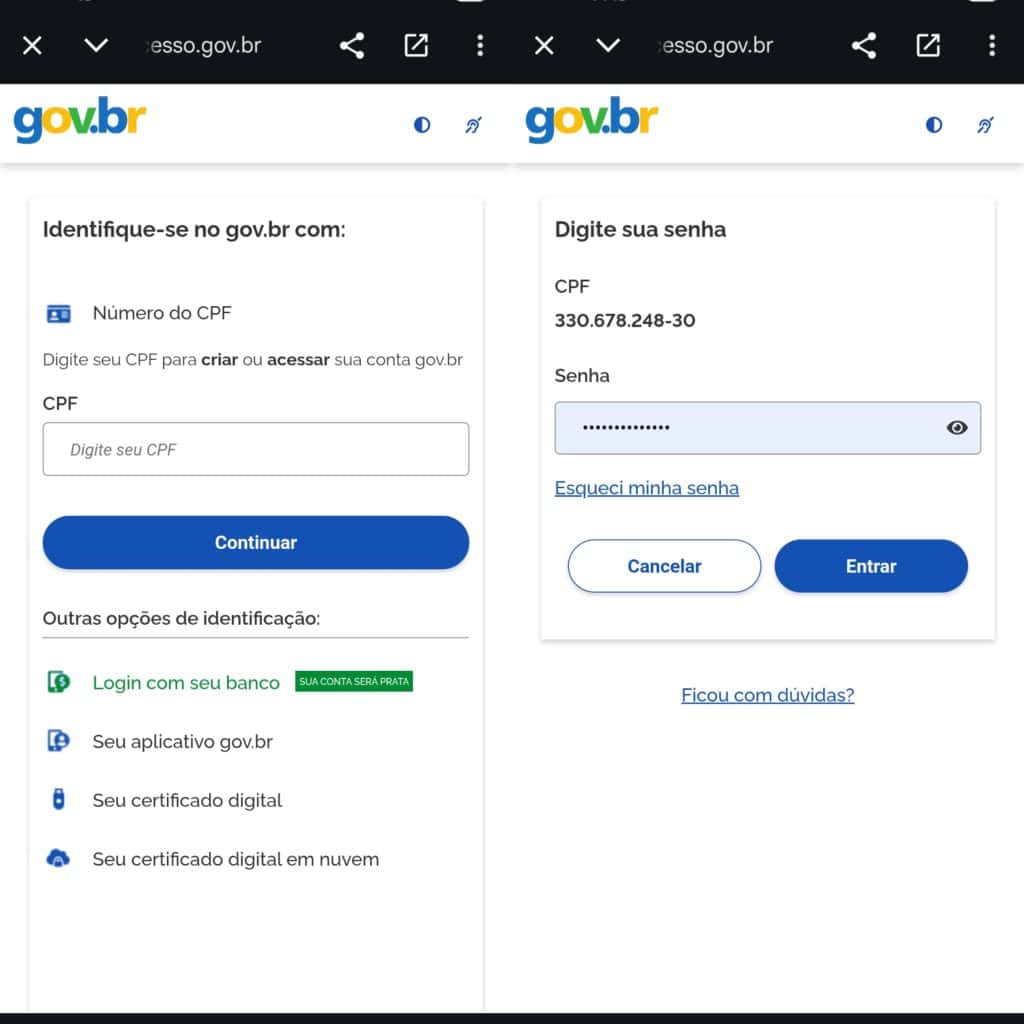The height and width of the screenshot is (1024, 1024).
Task: Click the gov.br logo
Action: (80, 122)
